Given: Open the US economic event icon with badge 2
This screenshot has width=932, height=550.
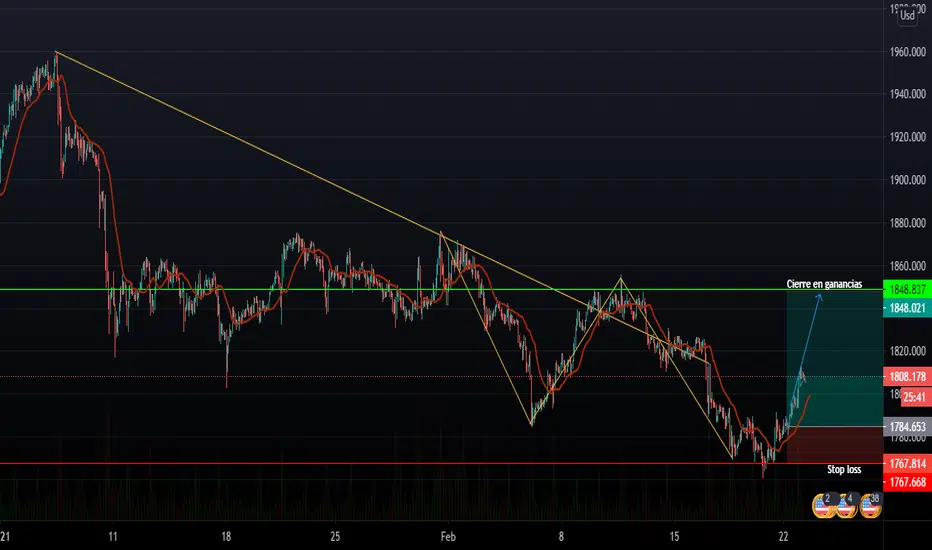Looking at the screenshot, I should [x=823, y=506].
